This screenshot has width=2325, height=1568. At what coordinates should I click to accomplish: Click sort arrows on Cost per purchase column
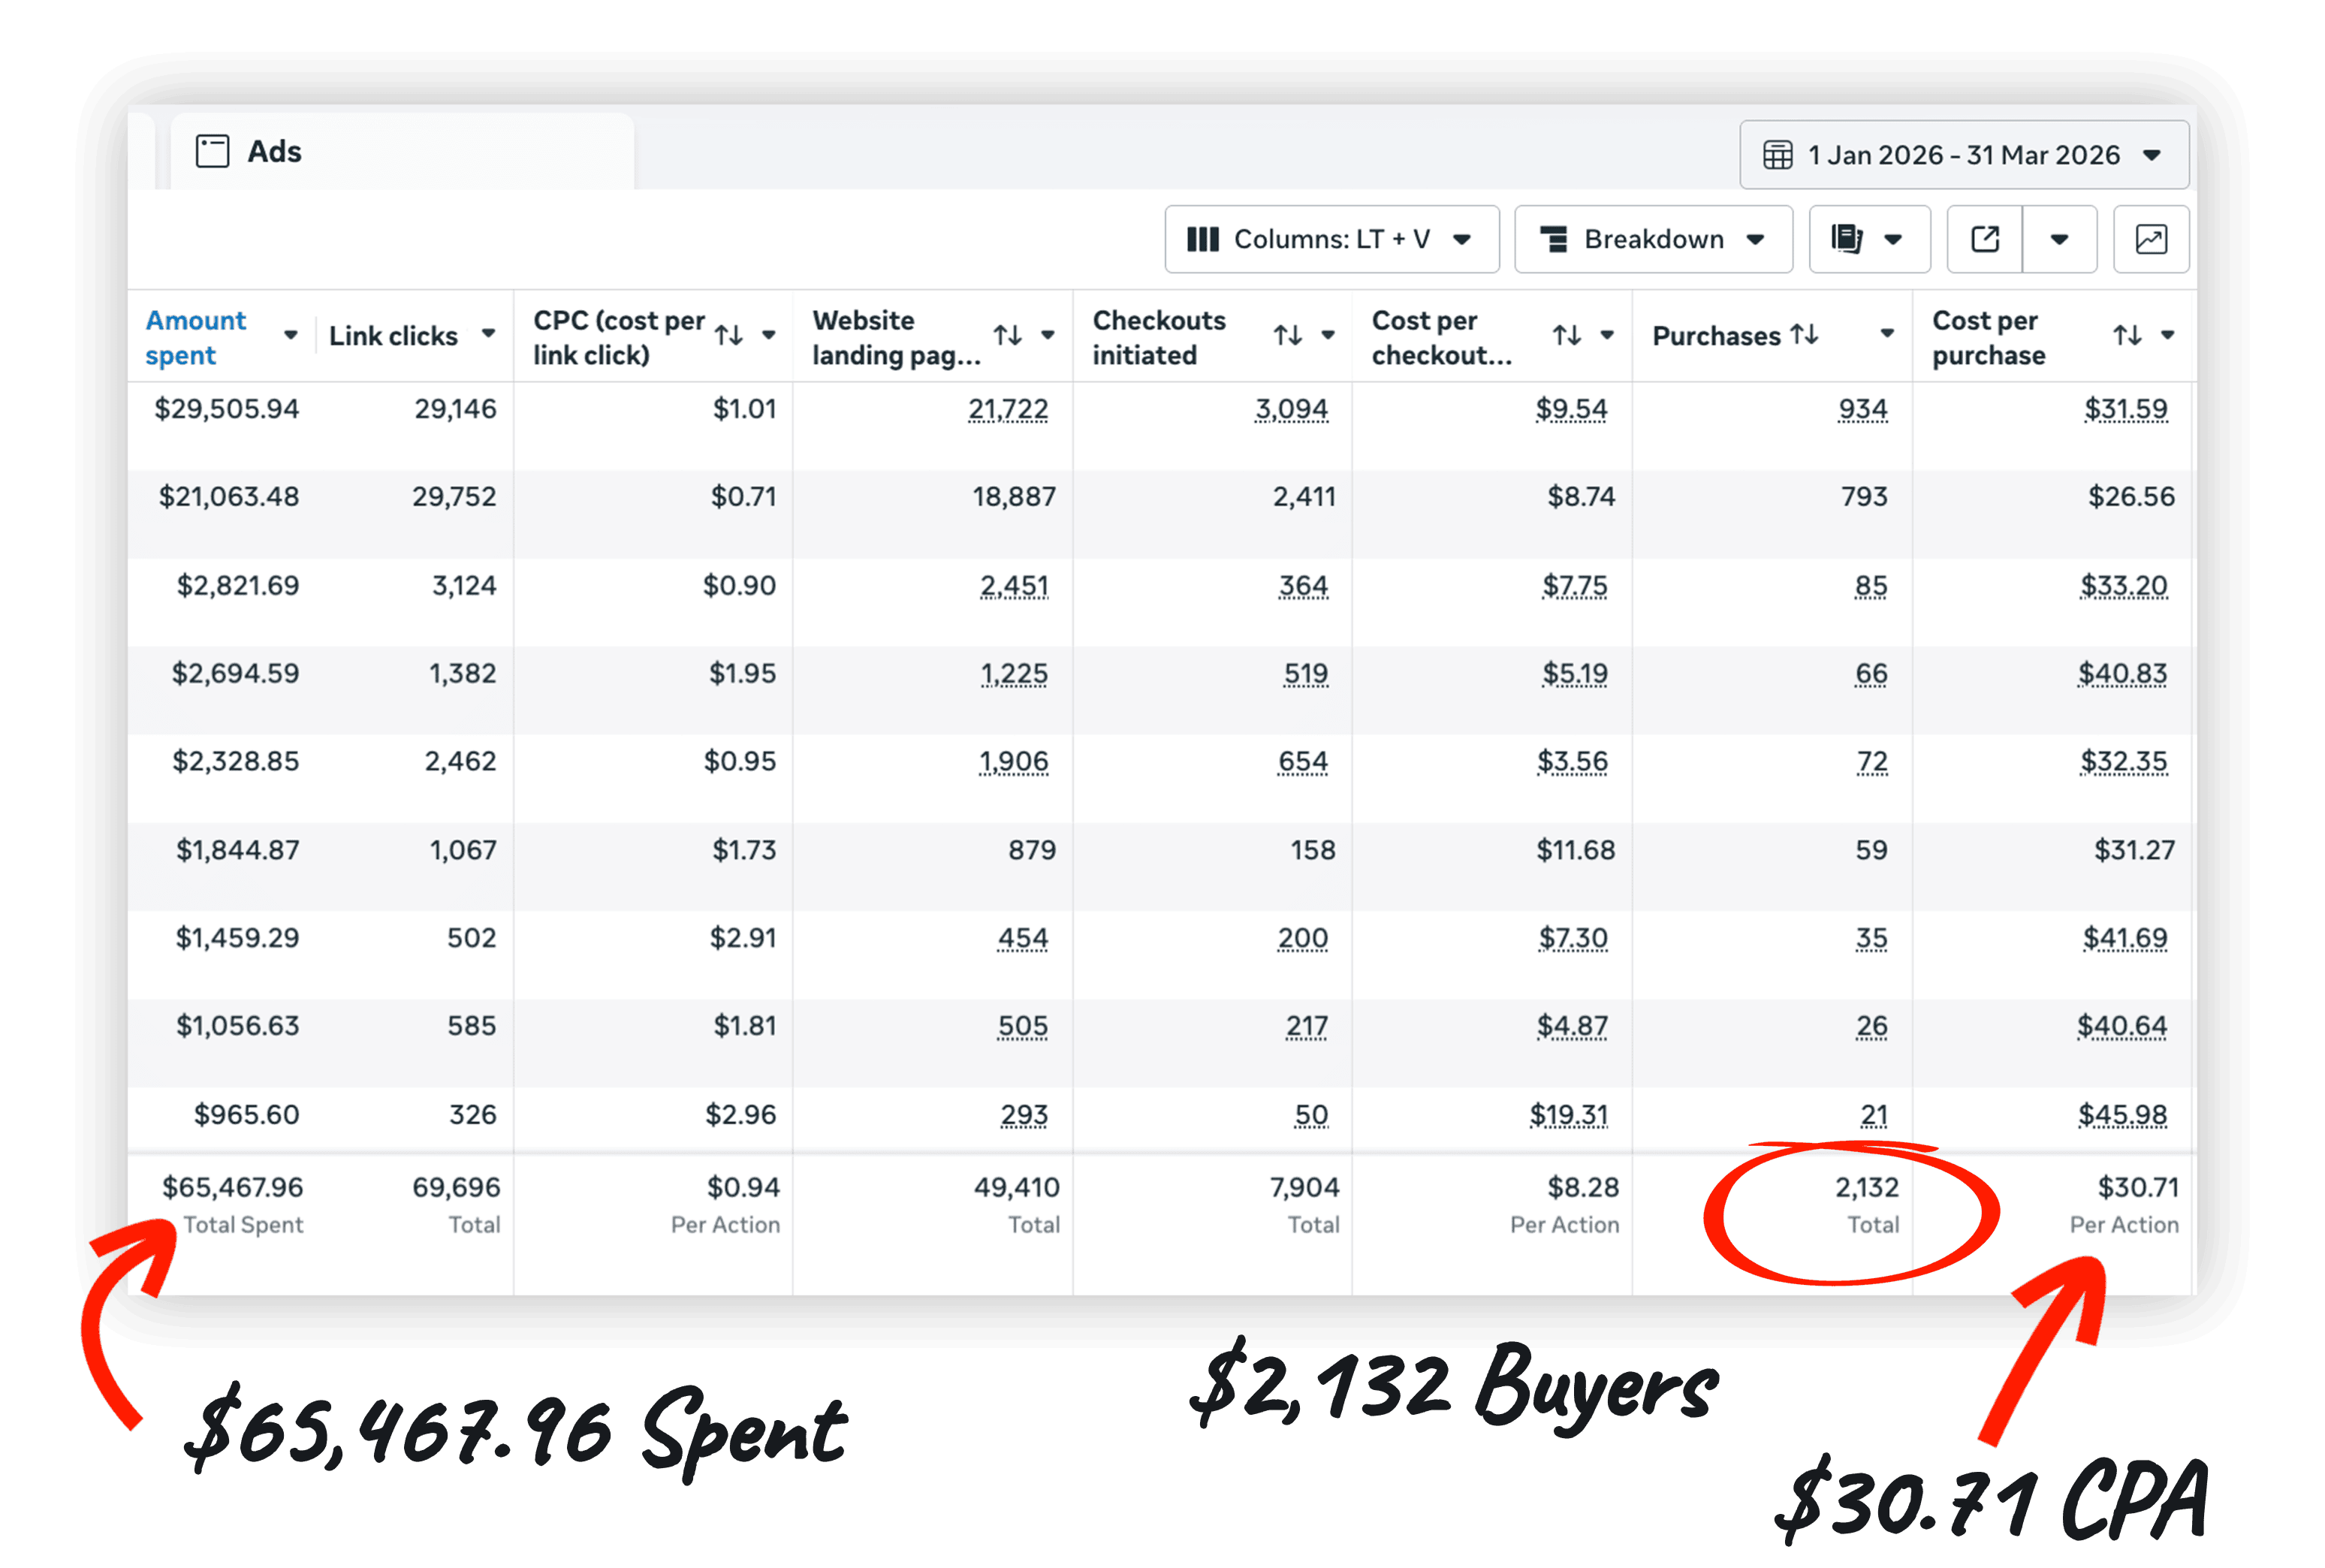pos(2127,335)
